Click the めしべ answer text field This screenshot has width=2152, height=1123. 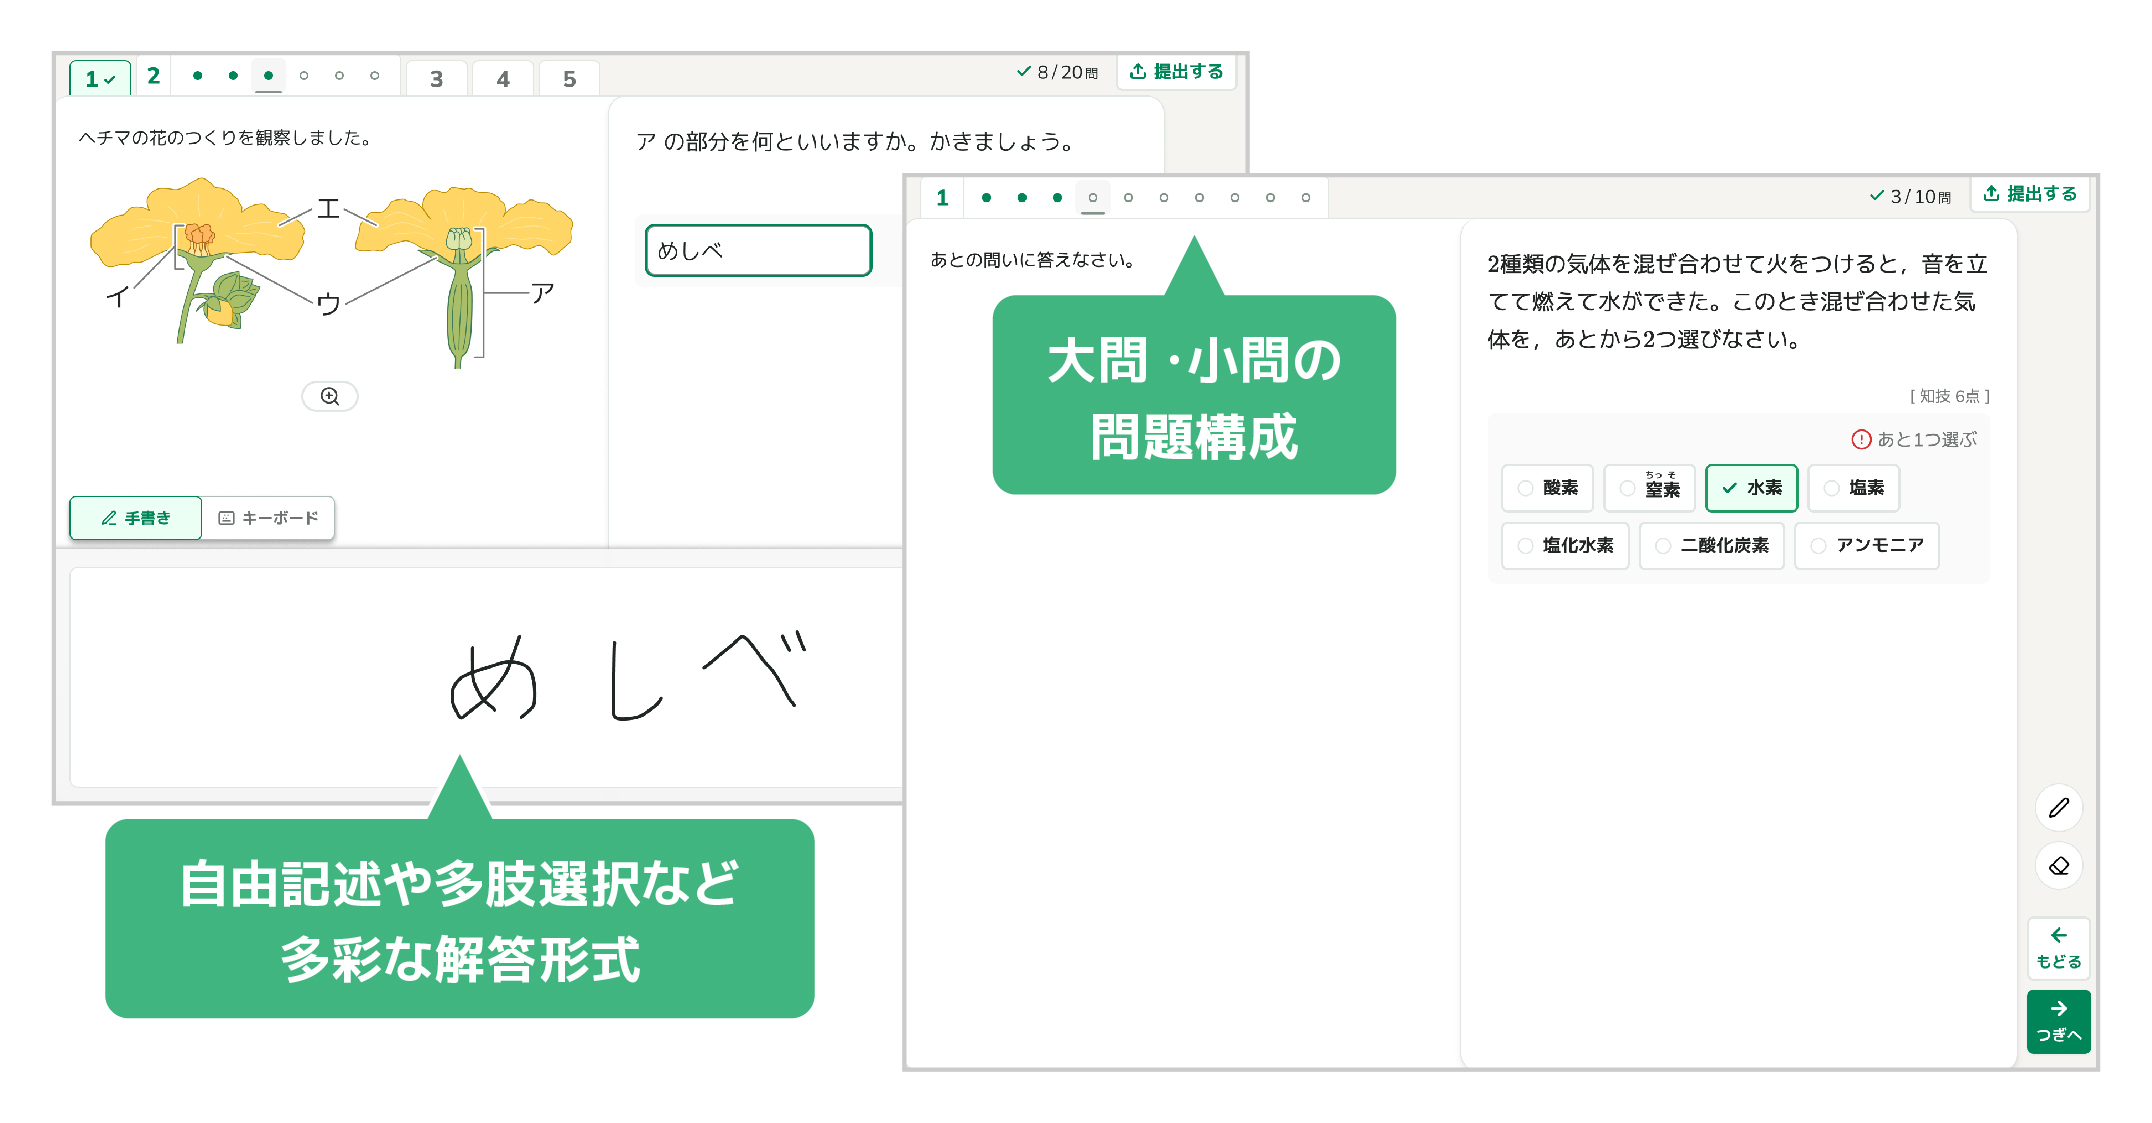coord(758,251)
